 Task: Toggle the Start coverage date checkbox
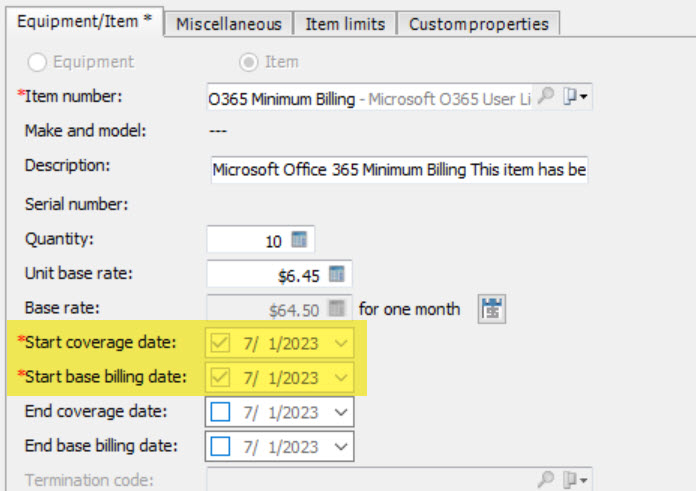pyautogui.click(x=220, y=343)
